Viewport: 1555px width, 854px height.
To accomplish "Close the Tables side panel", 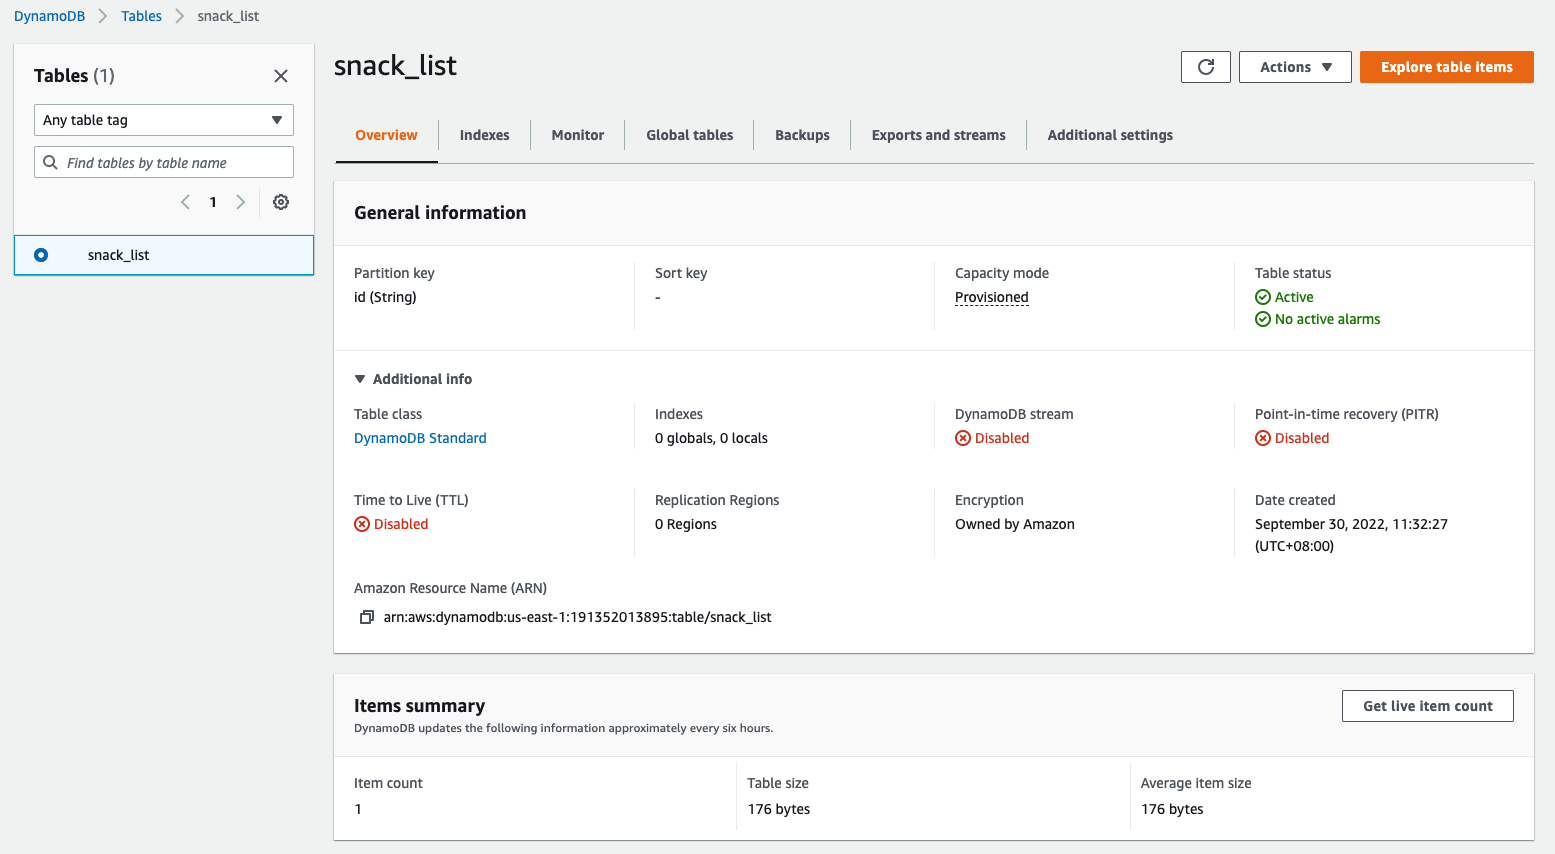I will click(x=281, y=76).
